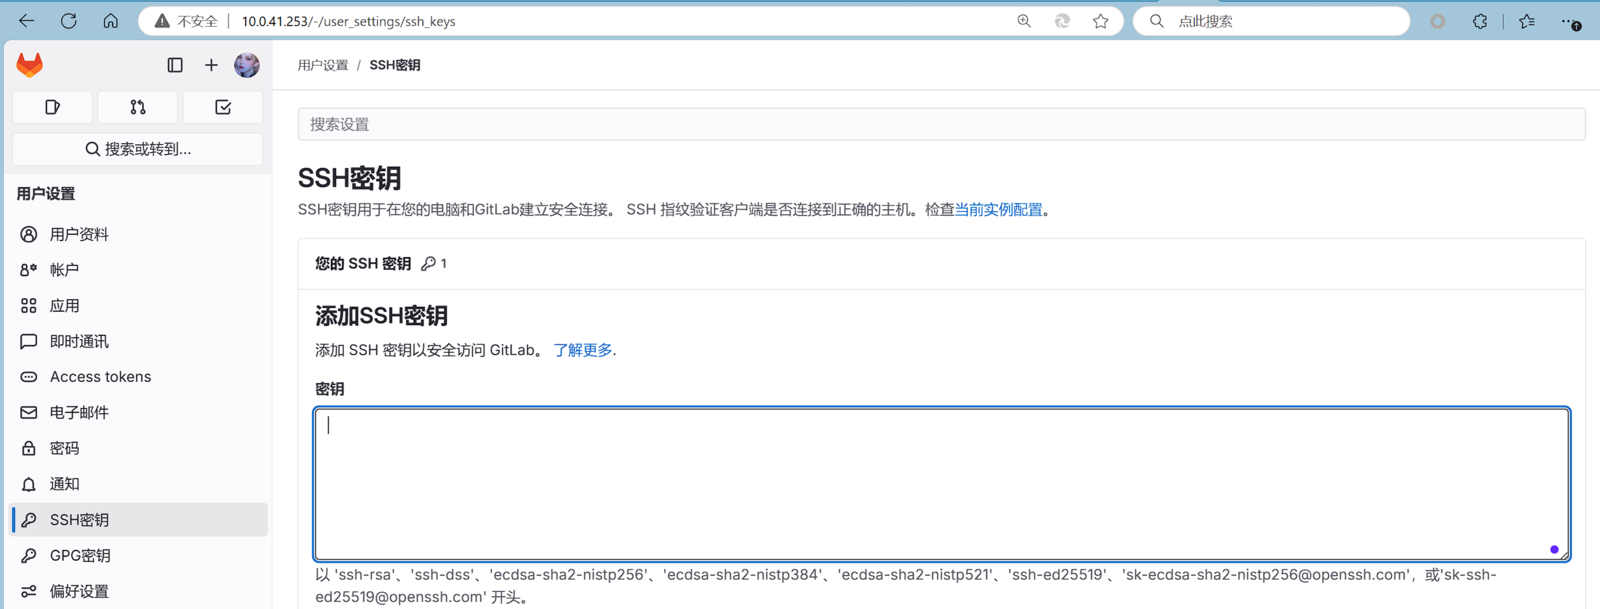The height and width of the screenshot is (609, 1600).
Task: Click the address bar URL
Action: [x=349, y=21]
